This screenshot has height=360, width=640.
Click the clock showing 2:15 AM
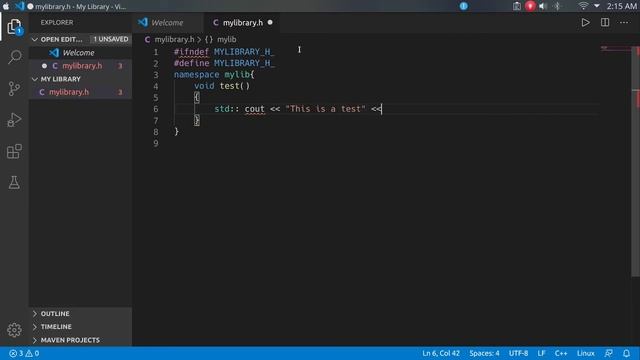pyautogui.click(x=621, y=6)
